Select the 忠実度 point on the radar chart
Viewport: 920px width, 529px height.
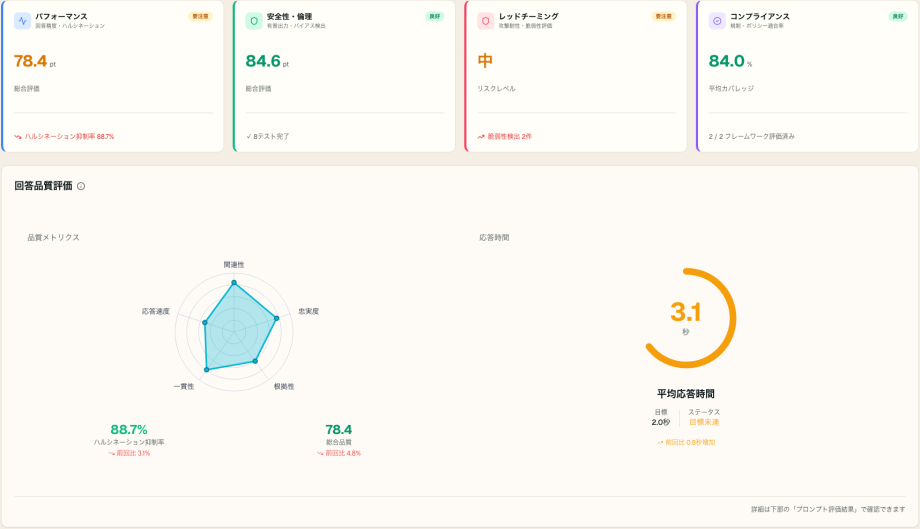tap(276, 318)
